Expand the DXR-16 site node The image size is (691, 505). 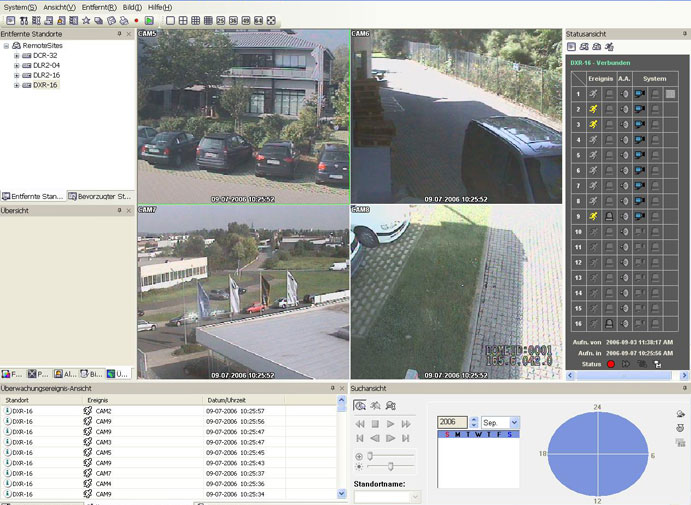point(16,85)
